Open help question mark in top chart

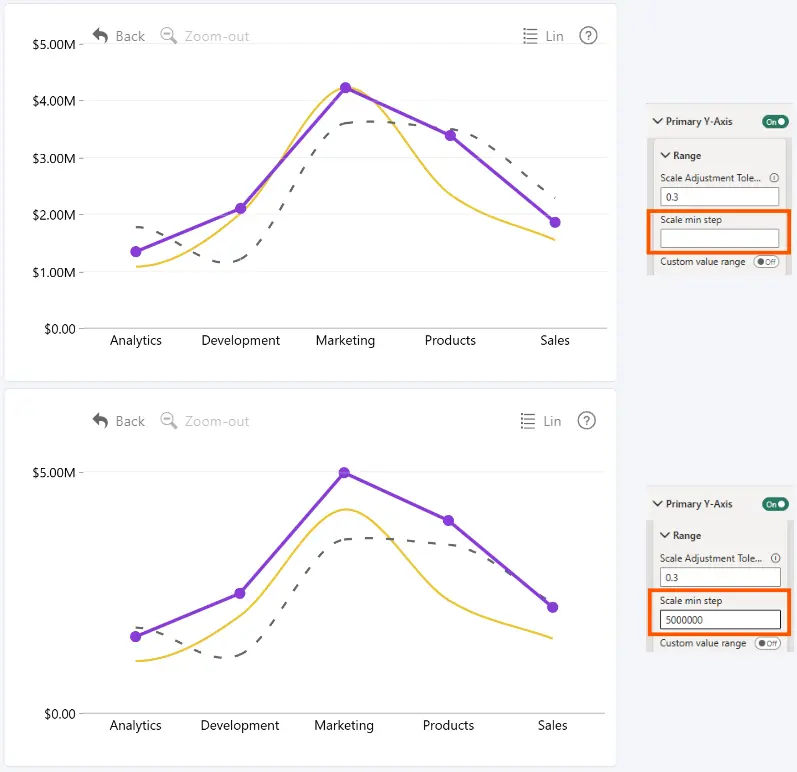click(x=588, y=36)
